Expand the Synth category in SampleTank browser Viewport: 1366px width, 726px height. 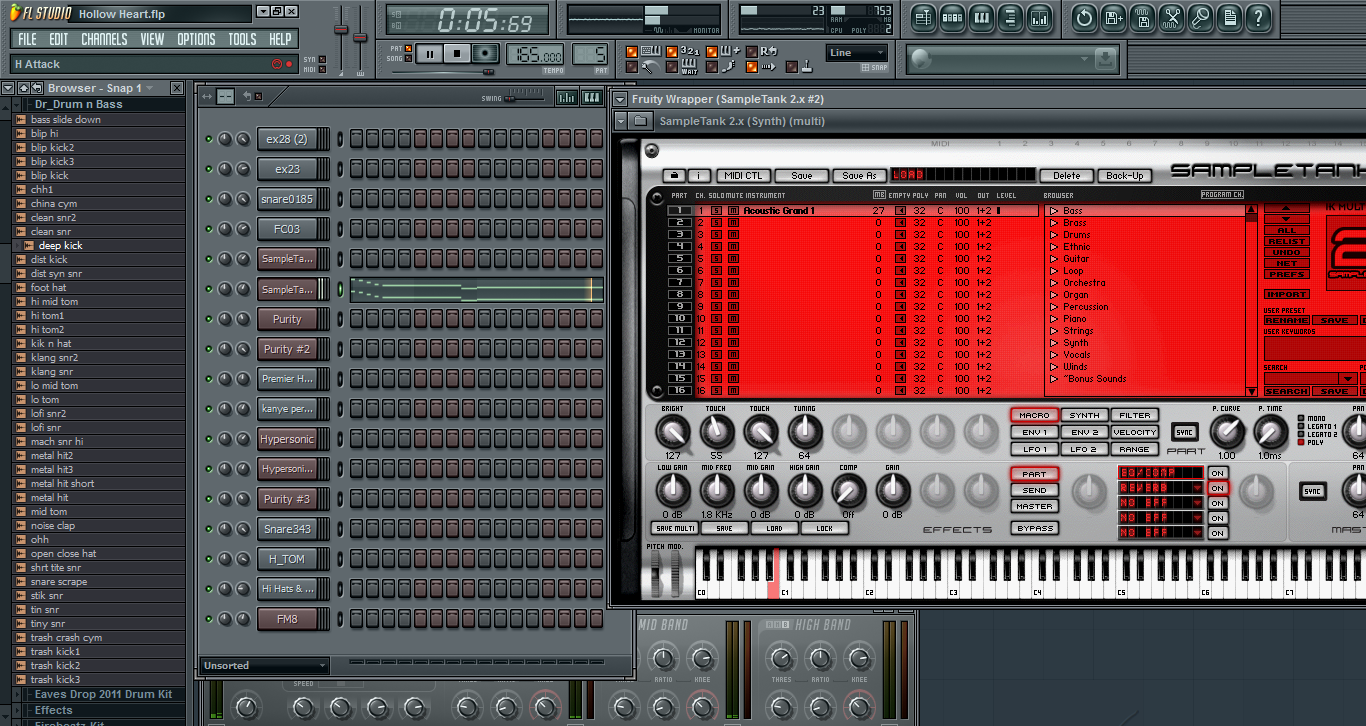1053,343
